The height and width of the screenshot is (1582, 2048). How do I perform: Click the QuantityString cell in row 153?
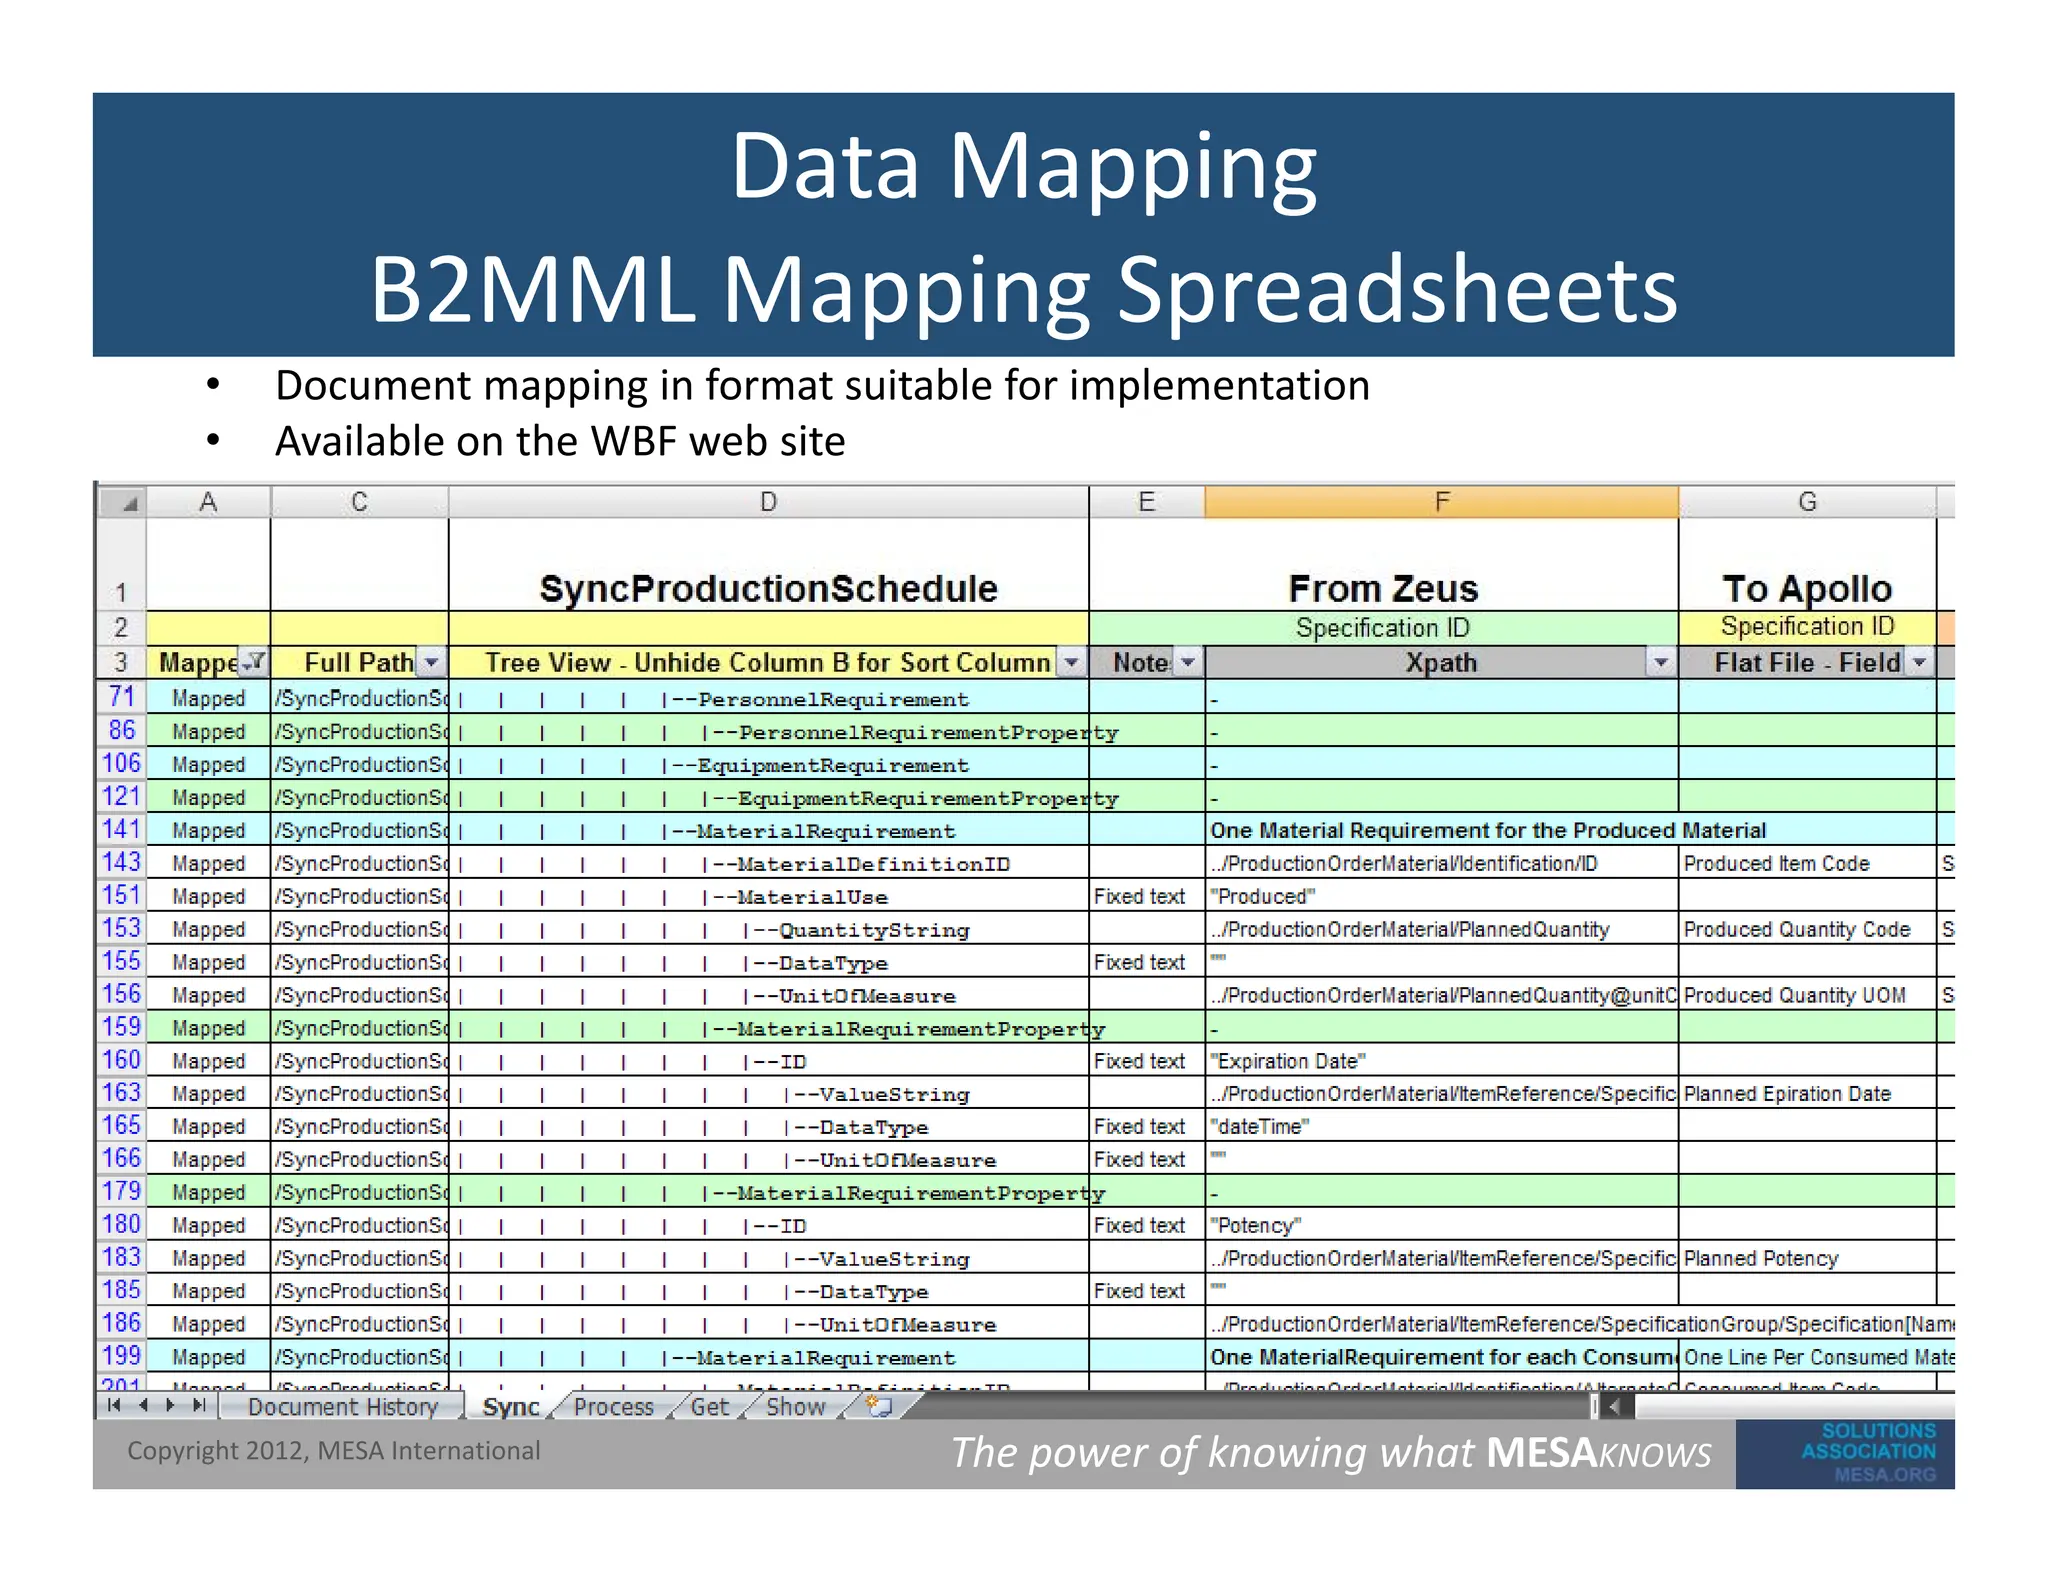768,929
